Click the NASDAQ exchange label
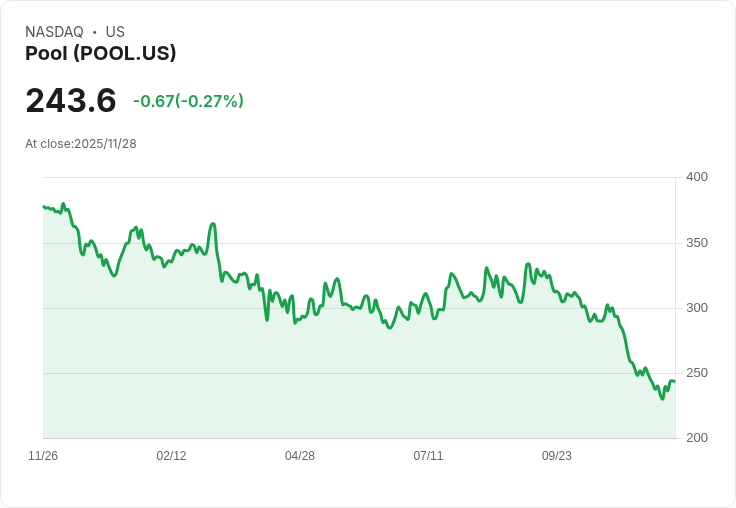Image resolution: width=736 pixels, height=508 pixels. coord(54,32)
